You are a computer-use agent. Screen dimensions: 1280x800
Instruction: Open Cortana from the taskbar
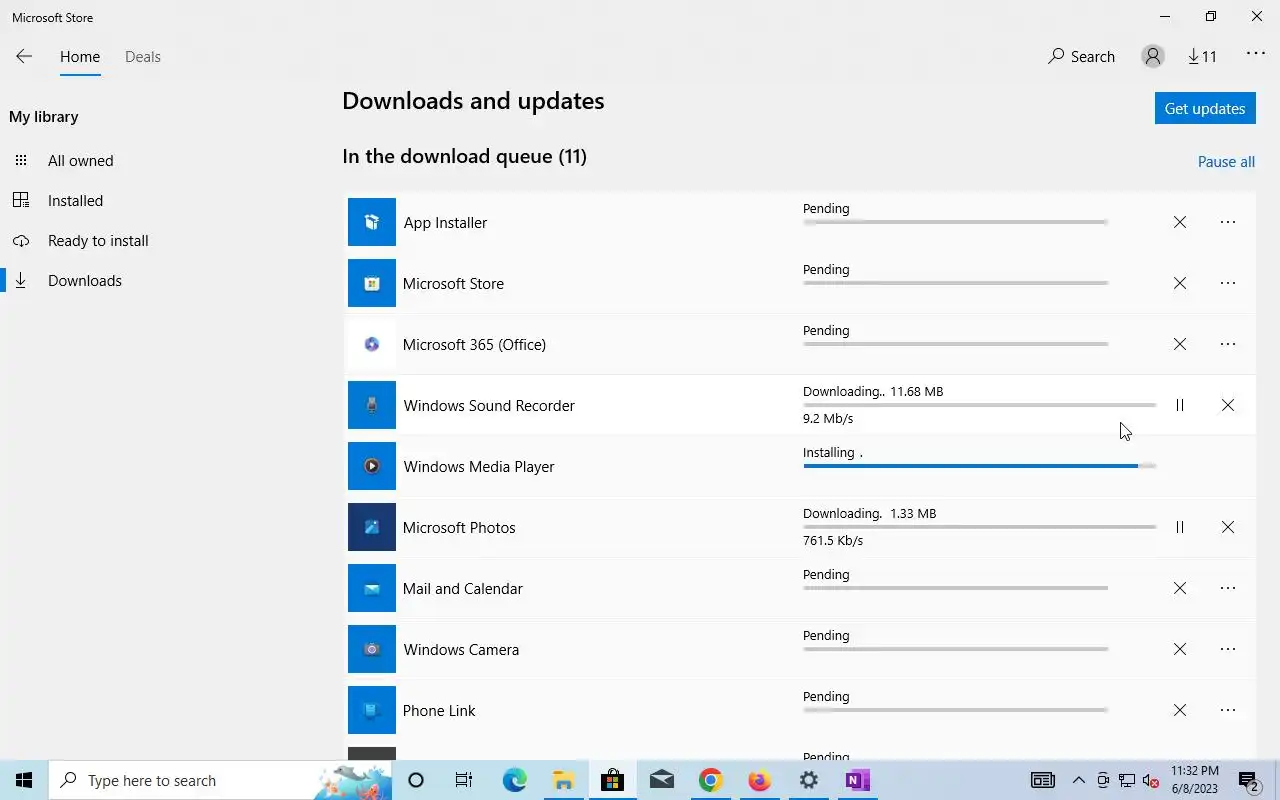pos(416,780)
